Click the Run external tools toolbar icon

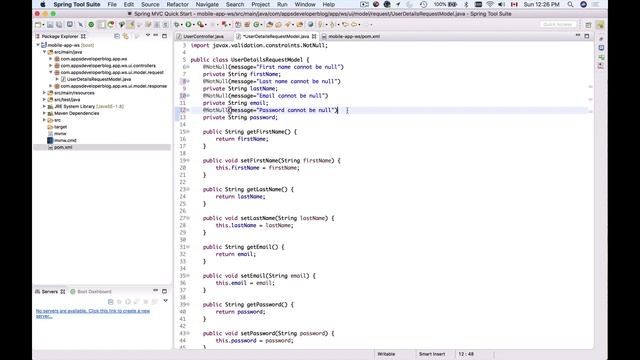pos(200,24)
